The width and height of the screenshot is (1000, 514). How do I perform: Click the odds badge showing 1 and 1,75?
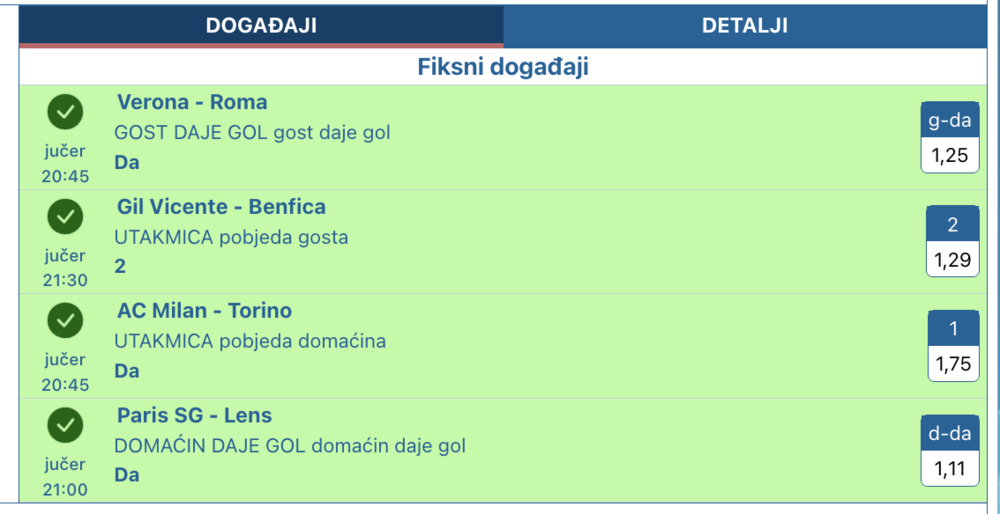953,346
